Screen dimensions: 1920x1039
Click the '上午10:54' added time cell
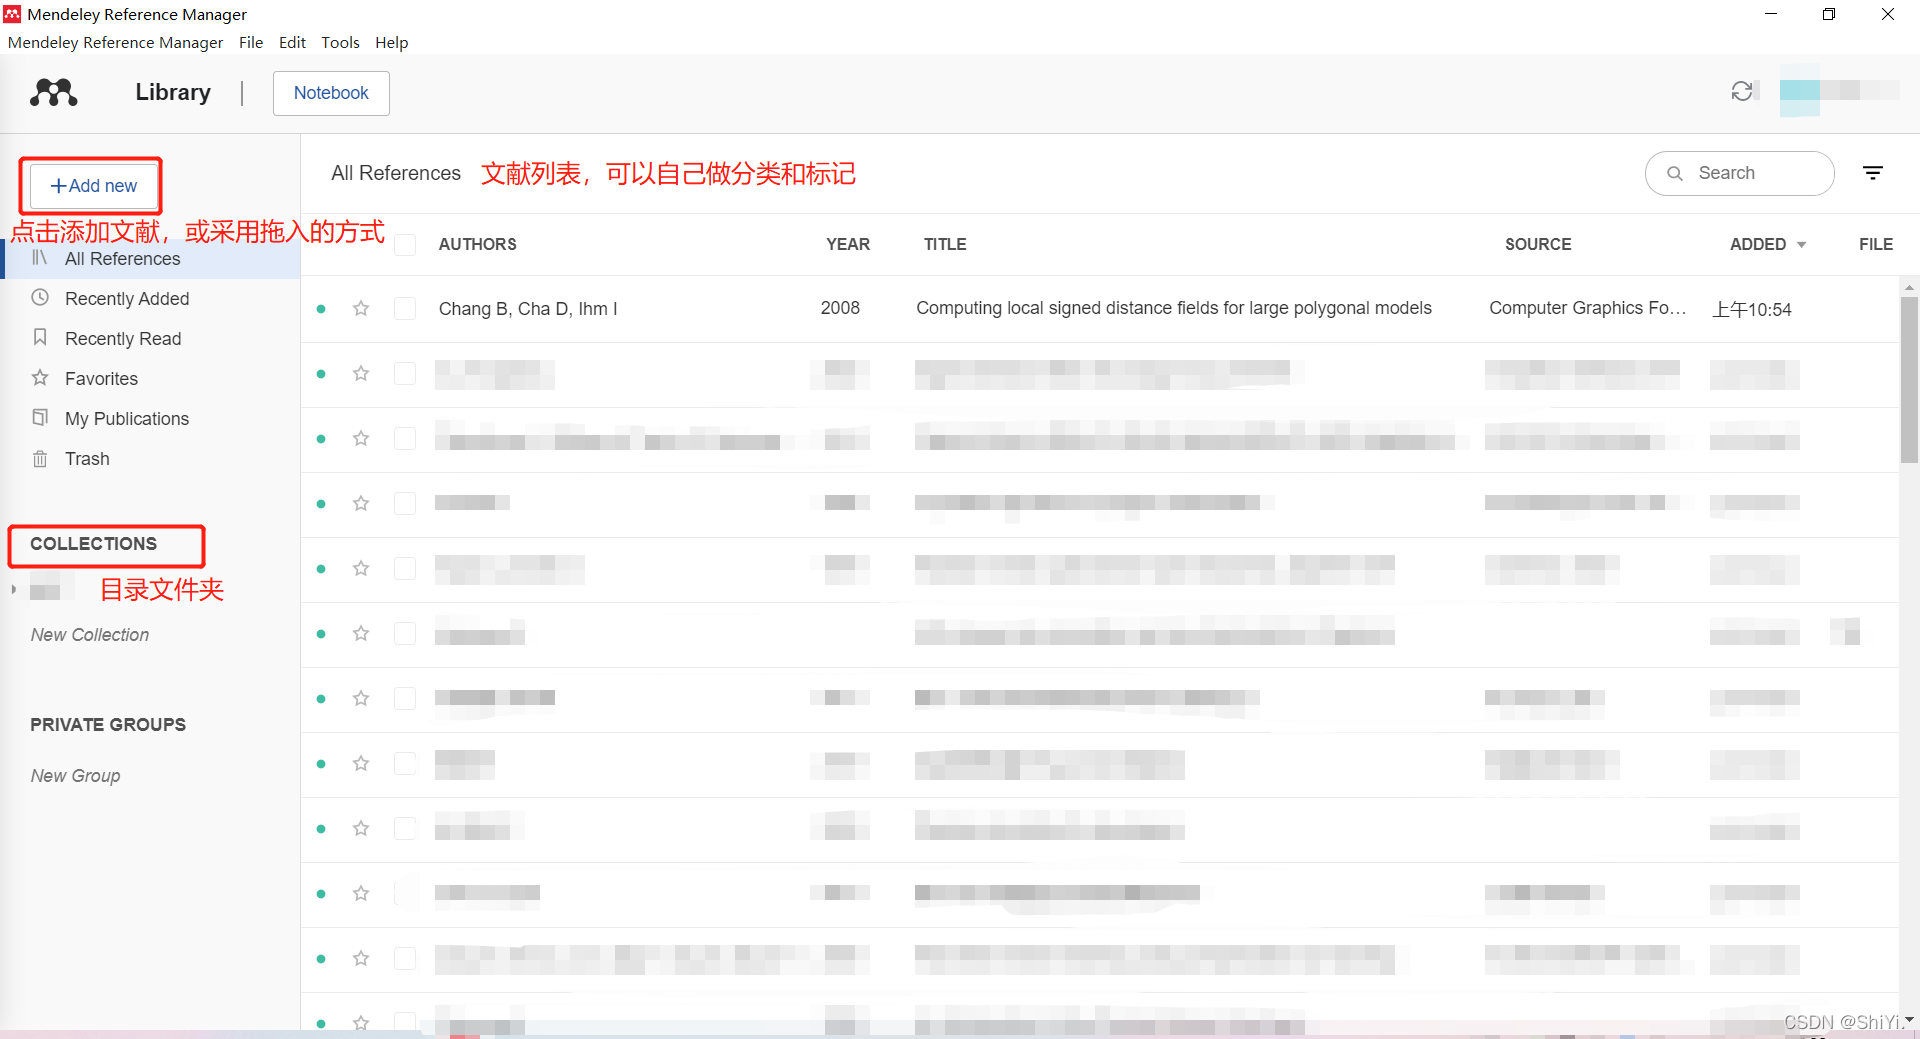click(1751, 309)
